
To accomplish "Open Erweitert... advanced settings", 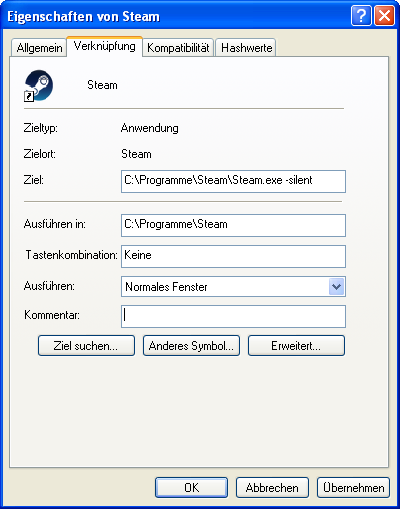I will pyautogui.click(x=296, y=346).
